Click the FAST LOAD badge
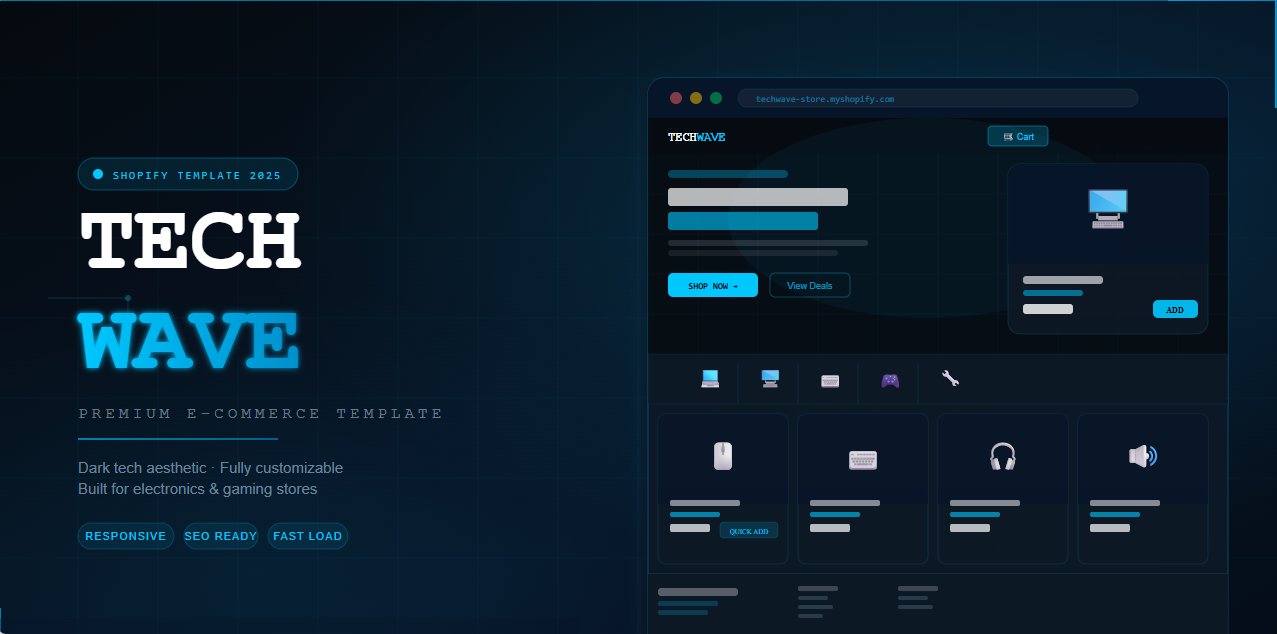 [307, 536]
